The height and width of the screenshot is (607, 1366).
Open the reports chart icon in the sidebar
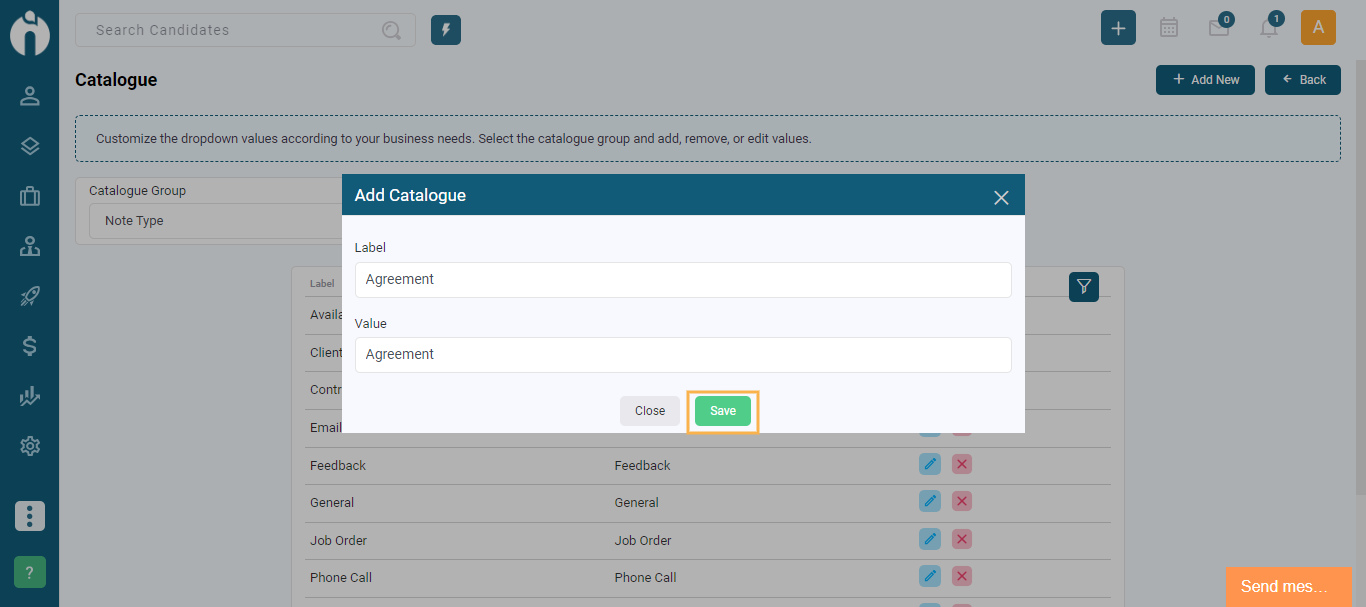click(30, 396)
